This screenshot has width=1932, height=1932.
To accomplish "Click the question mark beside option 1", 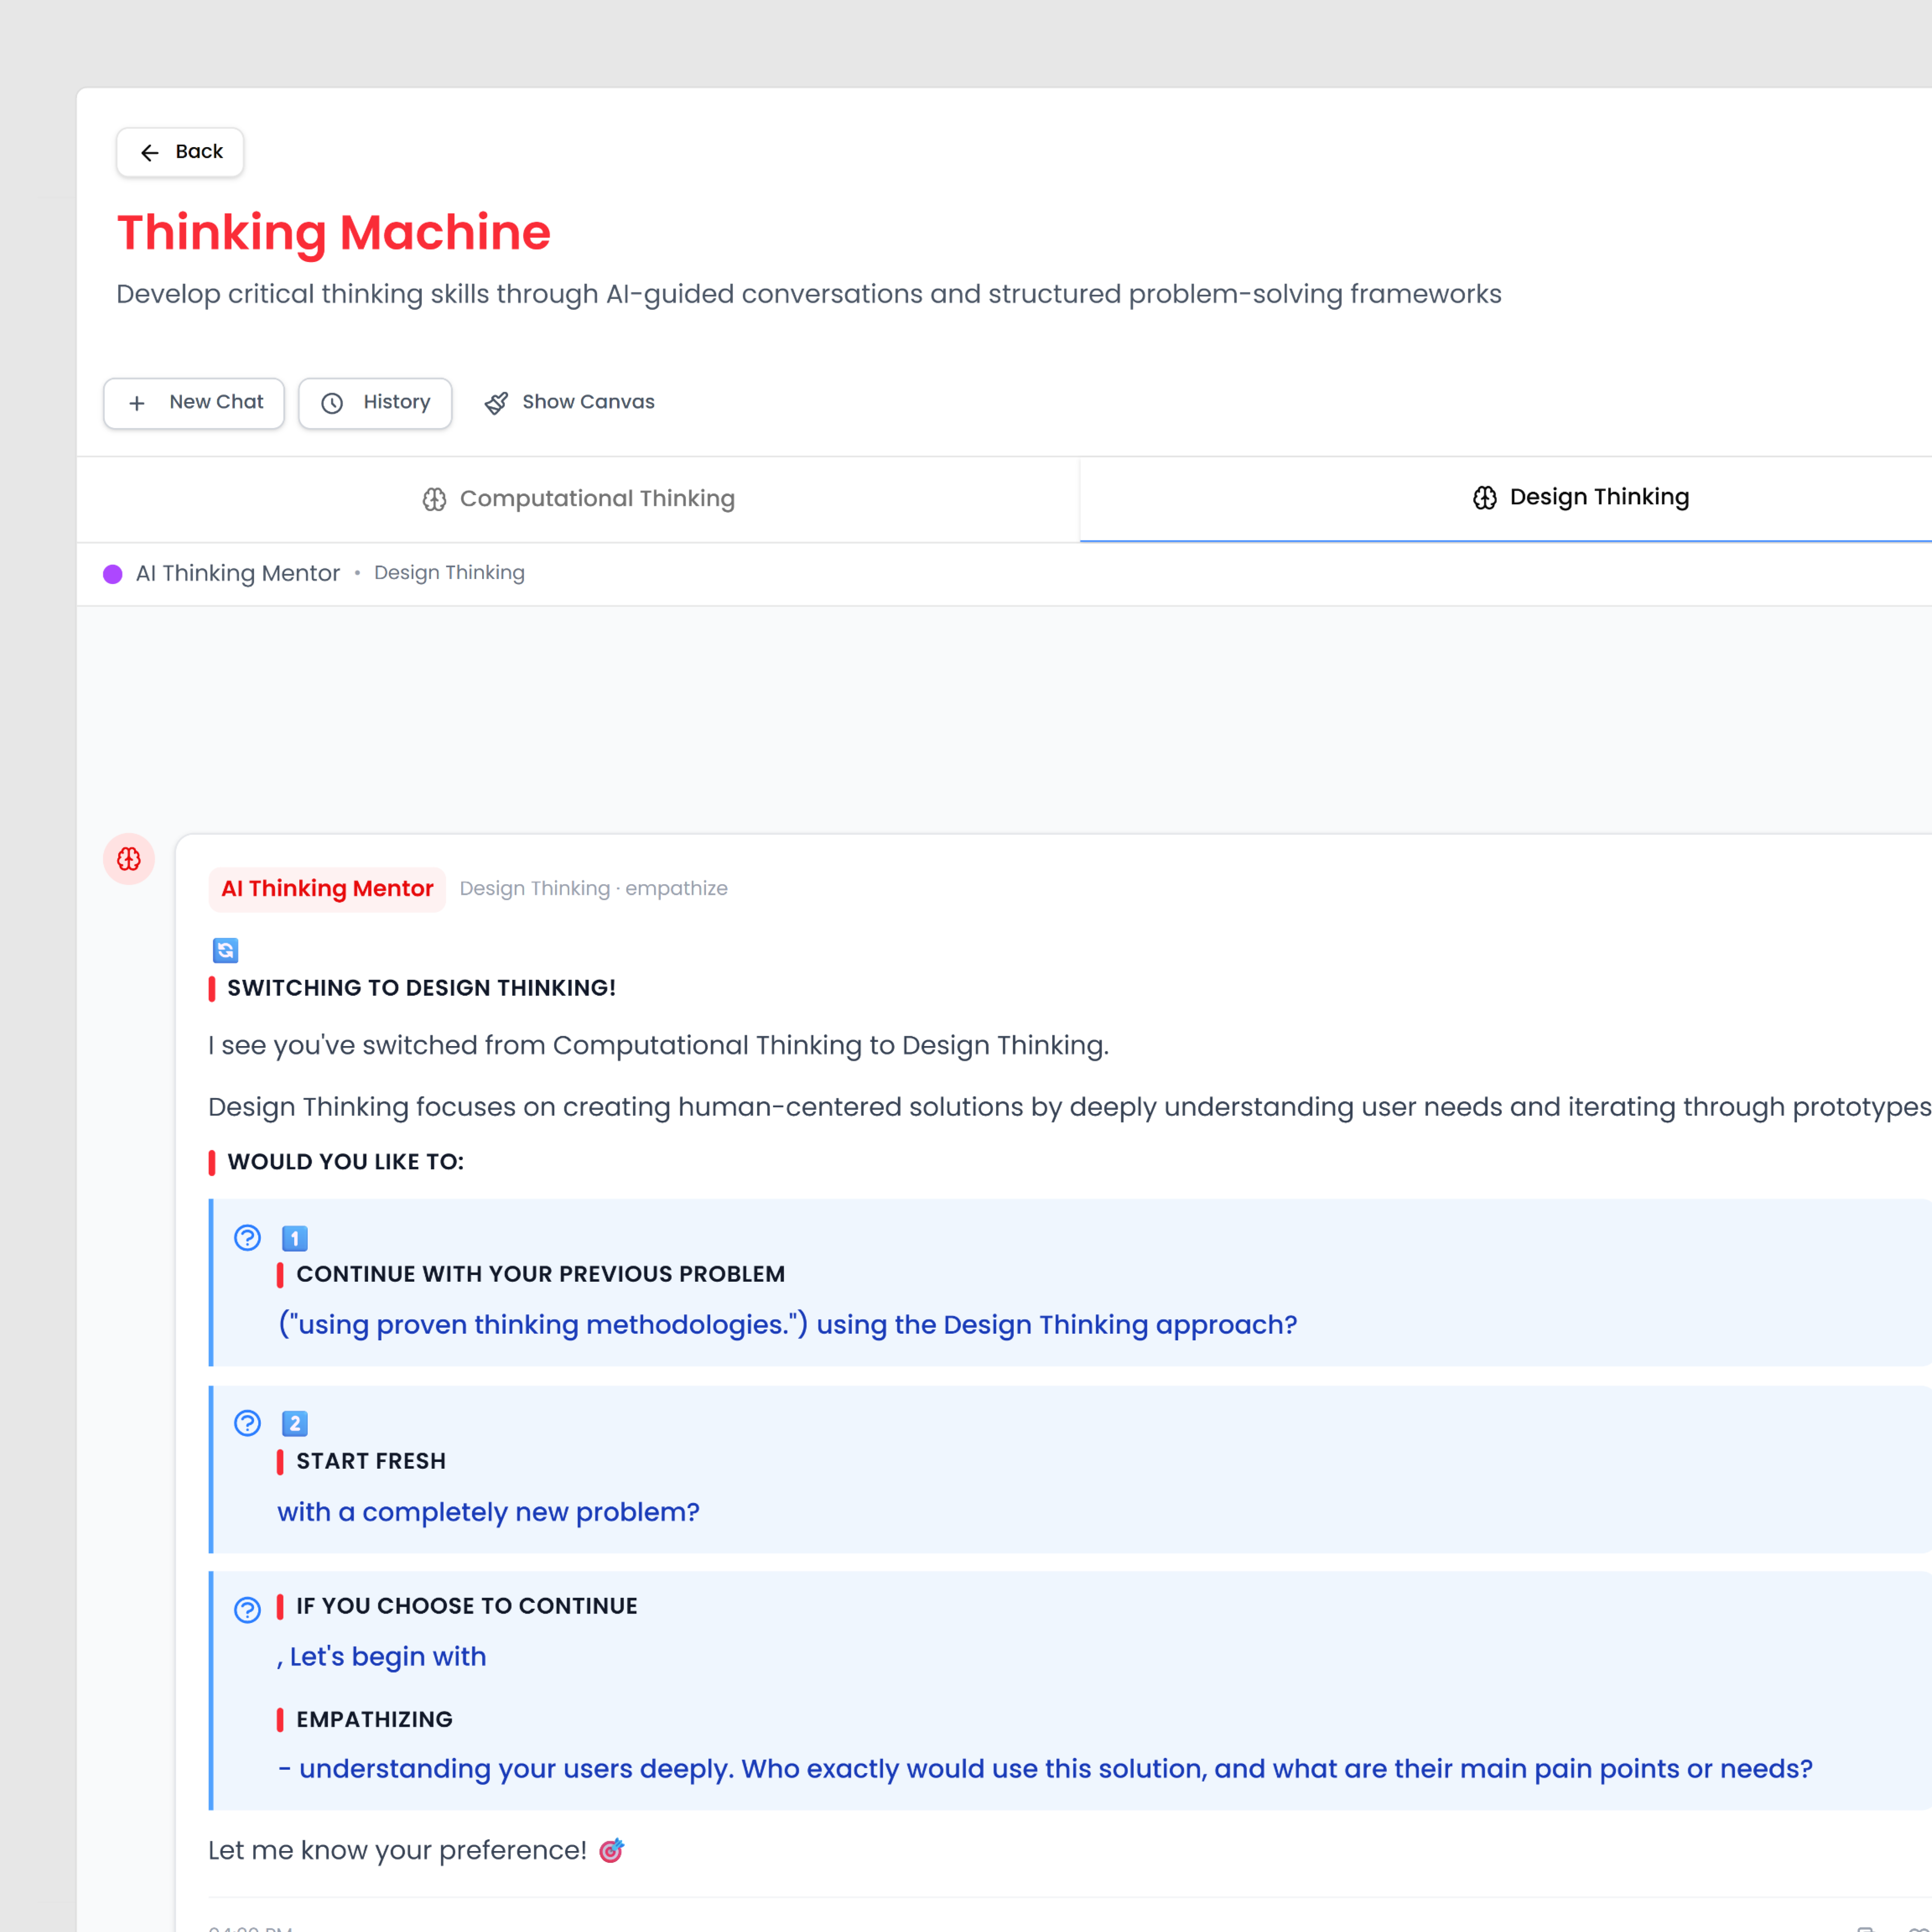I will (x=247, y=1238).
